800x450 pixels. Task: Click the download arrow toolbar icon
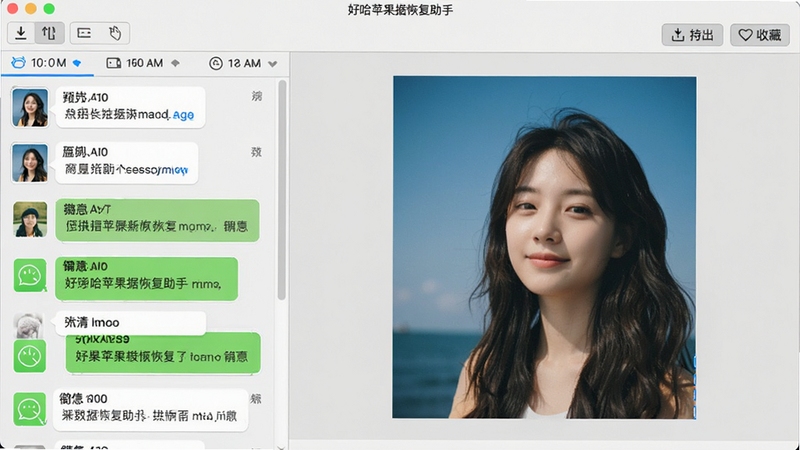pyautogui.click(x=21, y=33)
